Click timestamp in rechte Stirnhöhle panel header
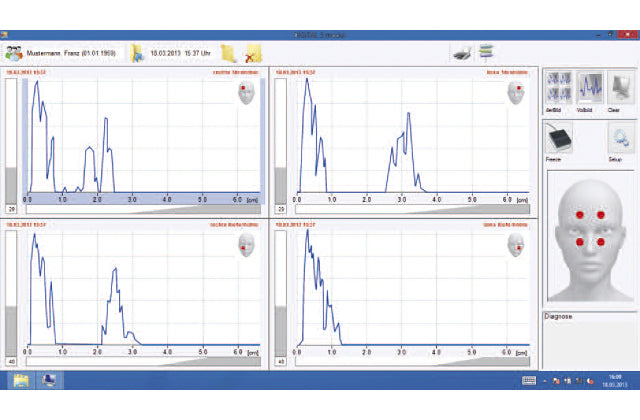 coord(26,72)
